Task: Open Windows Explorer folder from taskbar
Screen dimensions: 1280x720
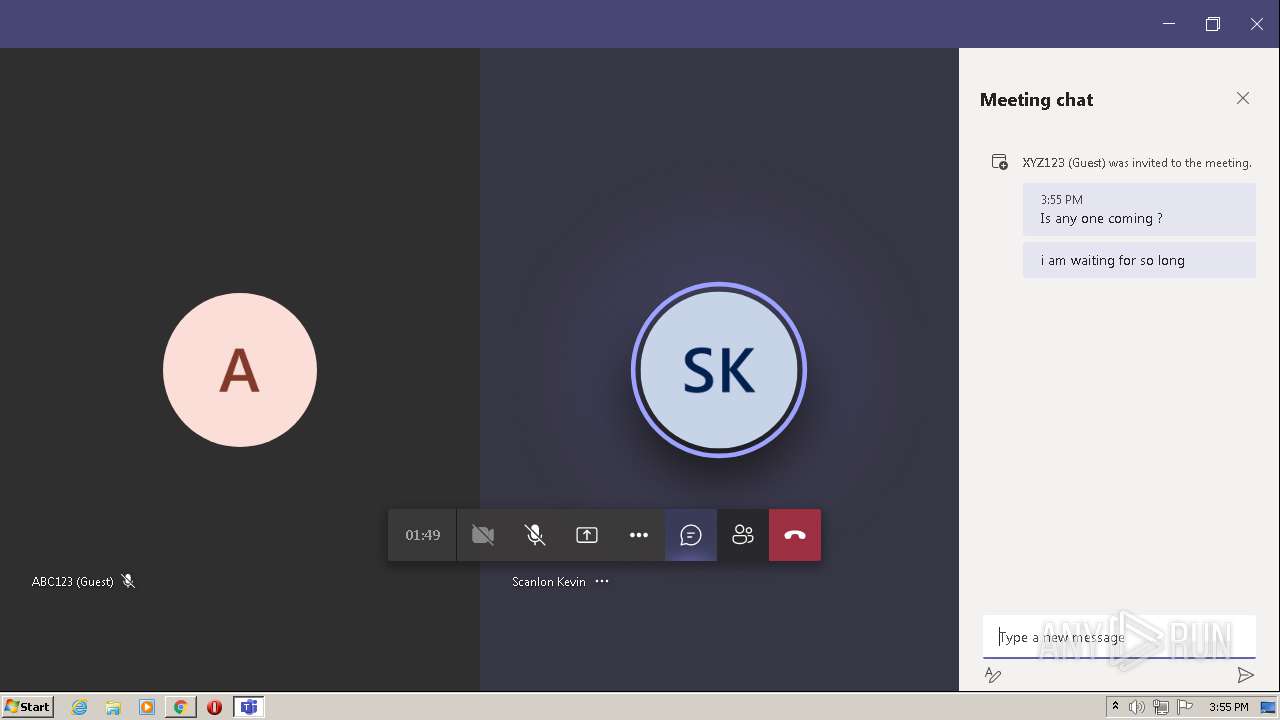Action: 113,707
